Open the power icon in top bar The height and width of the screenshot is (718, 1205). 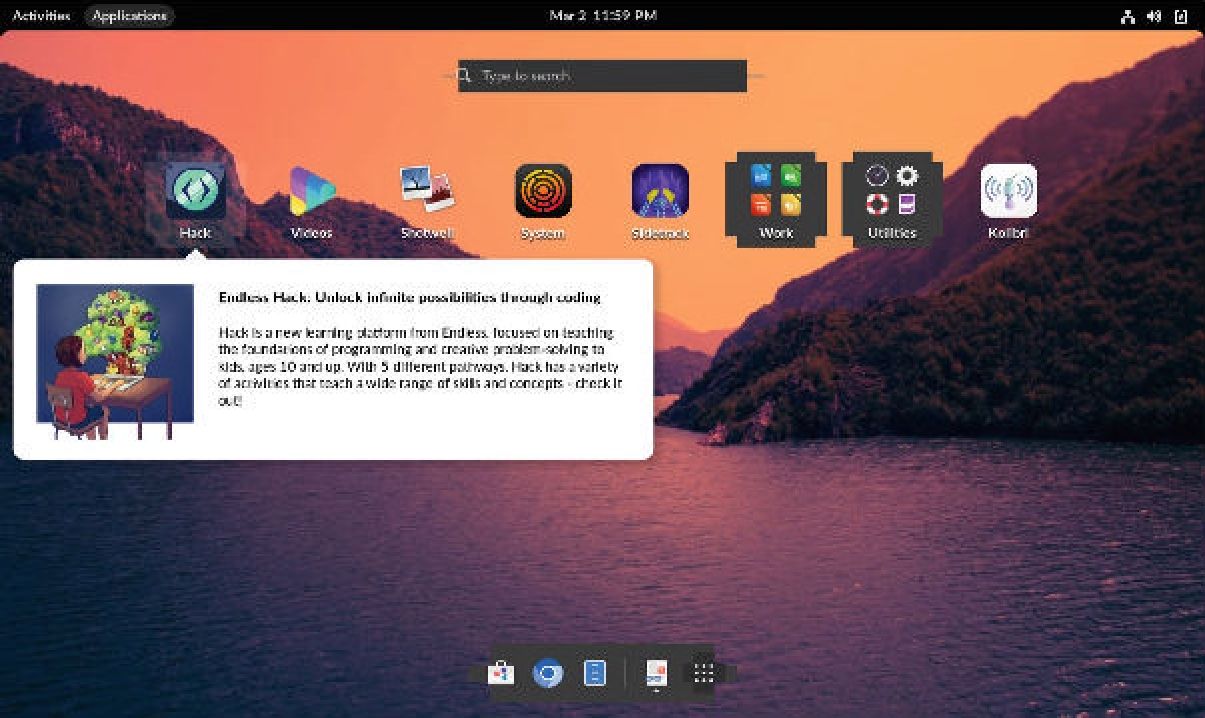click(x=1181, y=16)
